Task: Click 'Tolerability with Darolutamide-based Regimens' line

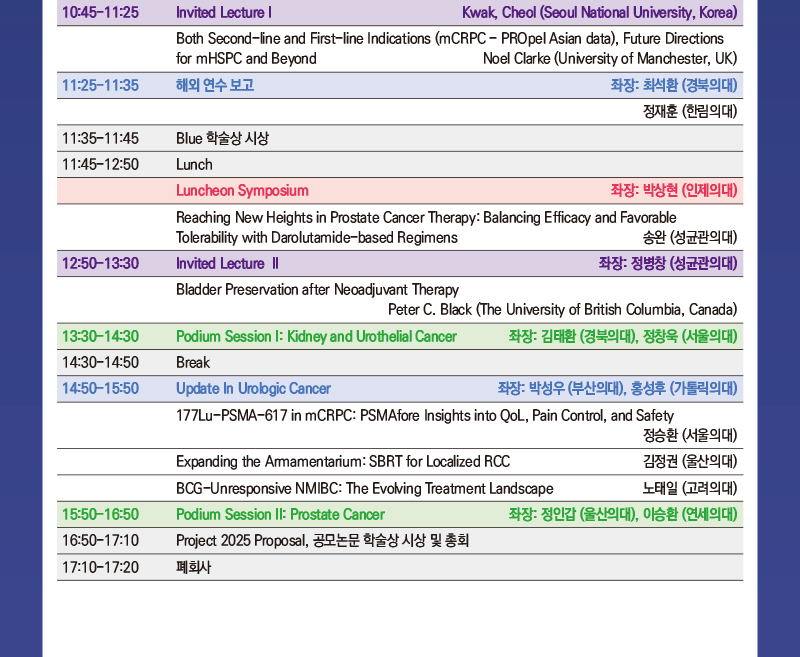Action: (316, 238)
